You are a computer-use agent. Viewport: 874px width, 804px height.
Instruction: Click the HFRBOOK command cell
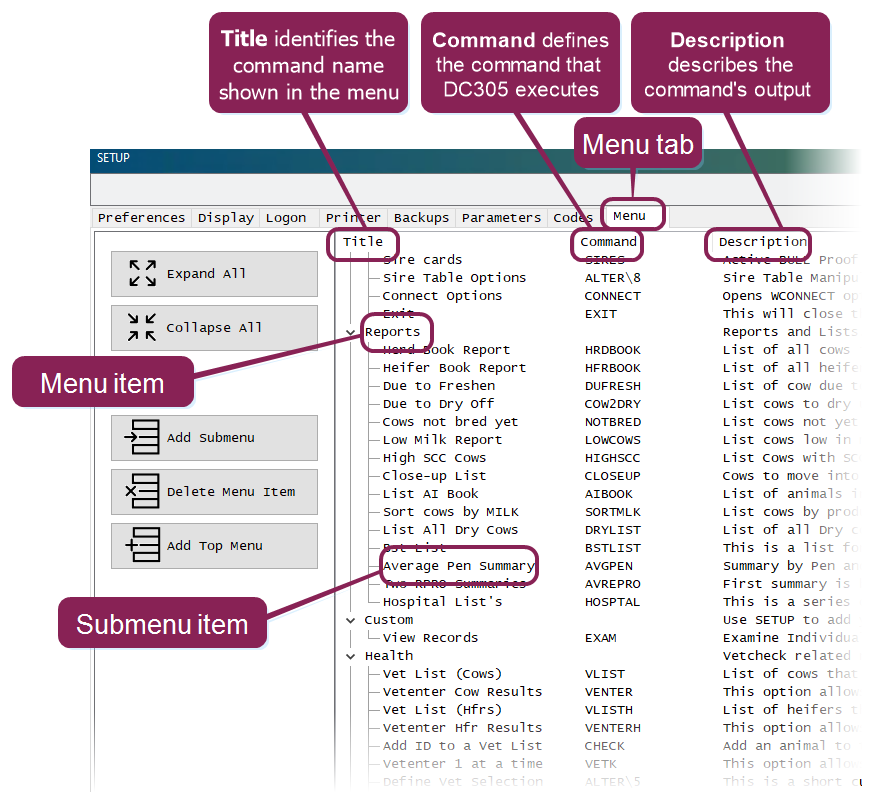pos(613,368)
